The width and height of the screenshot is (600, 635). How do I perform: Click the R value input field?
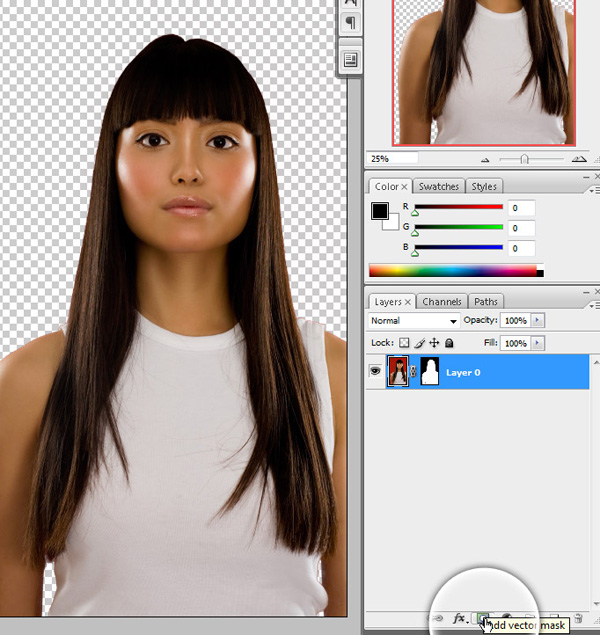click(x=521, y=208)
